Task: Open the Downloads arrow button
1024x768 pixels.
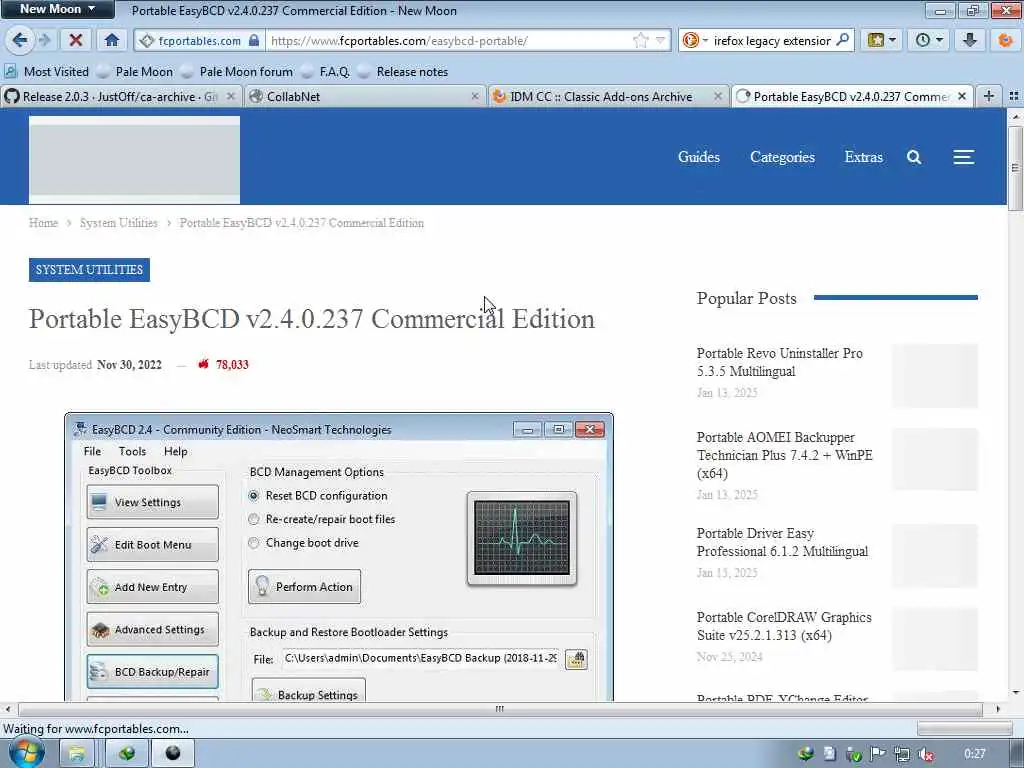Action: click(970, 40)
